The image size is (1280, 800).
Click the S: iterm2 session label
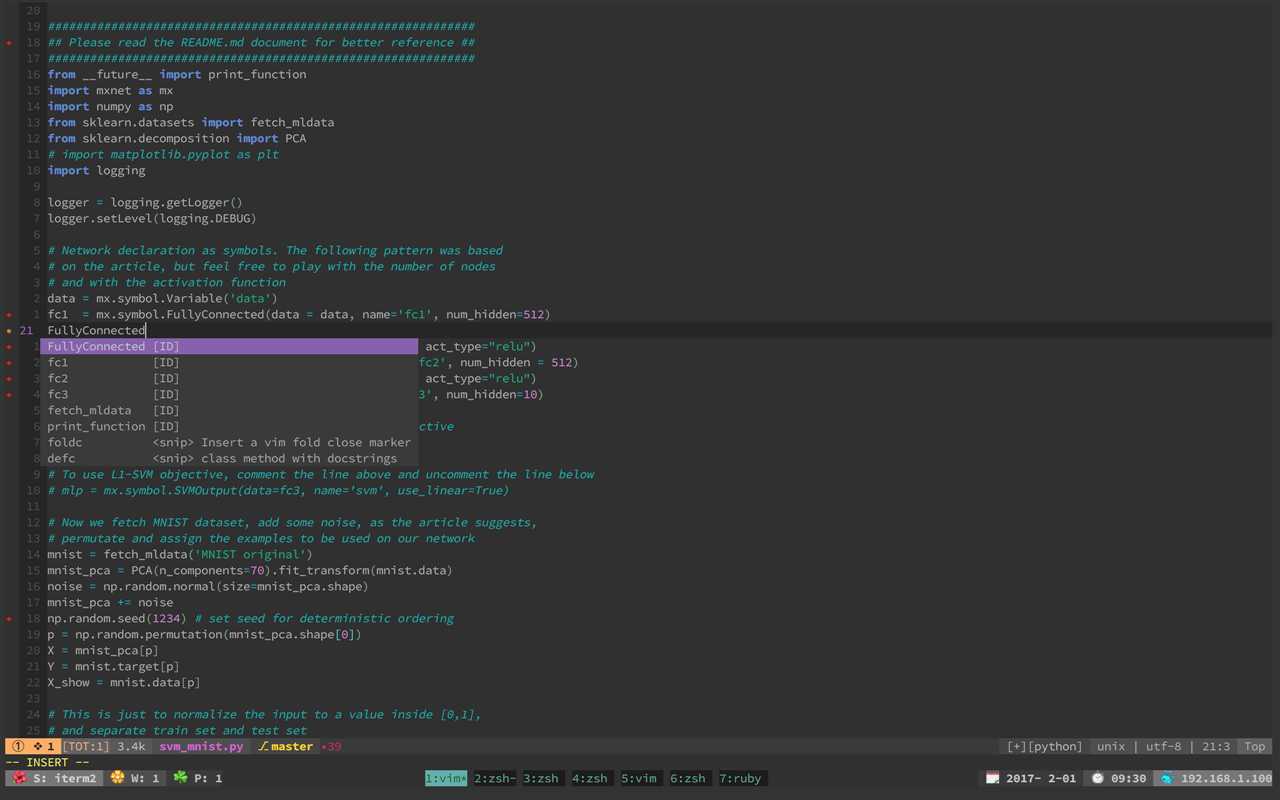tap(65, 778)
